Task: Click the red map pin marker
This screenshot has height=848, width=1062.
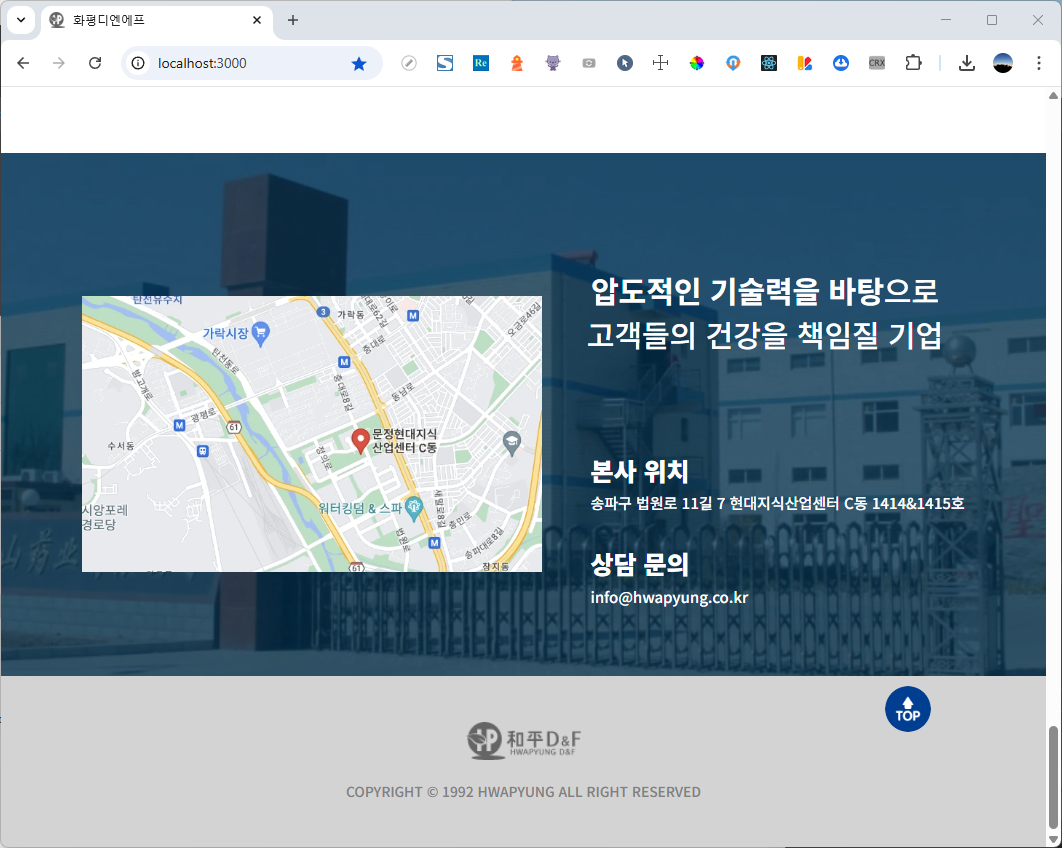Action: 360,439
